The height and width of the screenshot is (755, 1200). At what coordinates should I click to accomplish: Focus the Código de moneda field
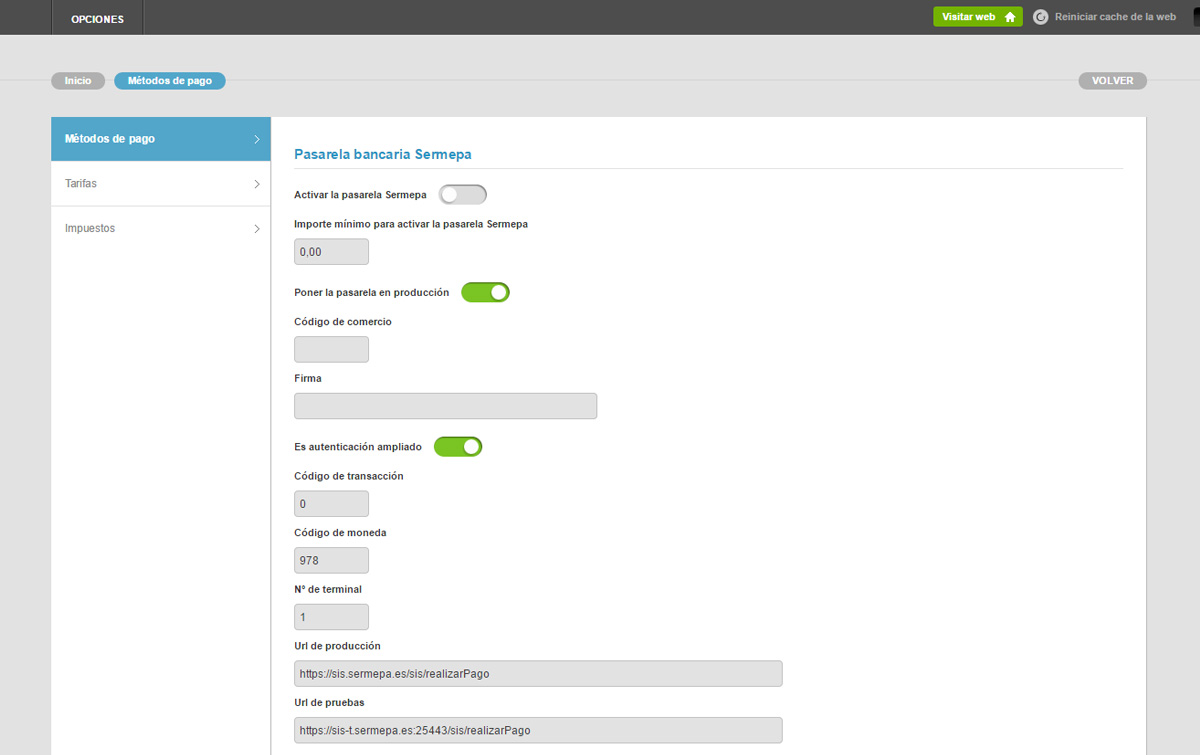(331, 560)
